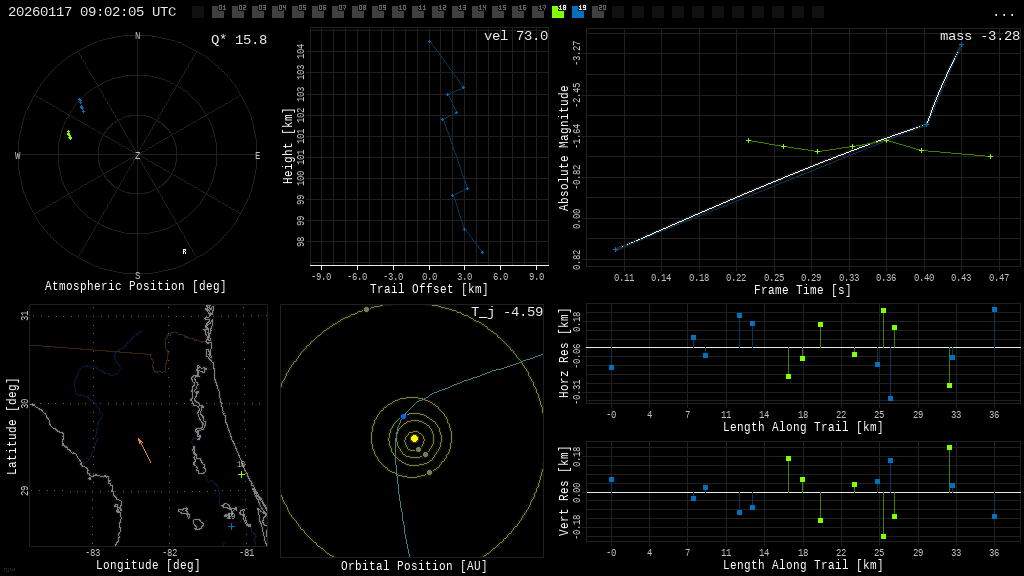Click the N compass label
1024x576 pixels.
(137, 36)
